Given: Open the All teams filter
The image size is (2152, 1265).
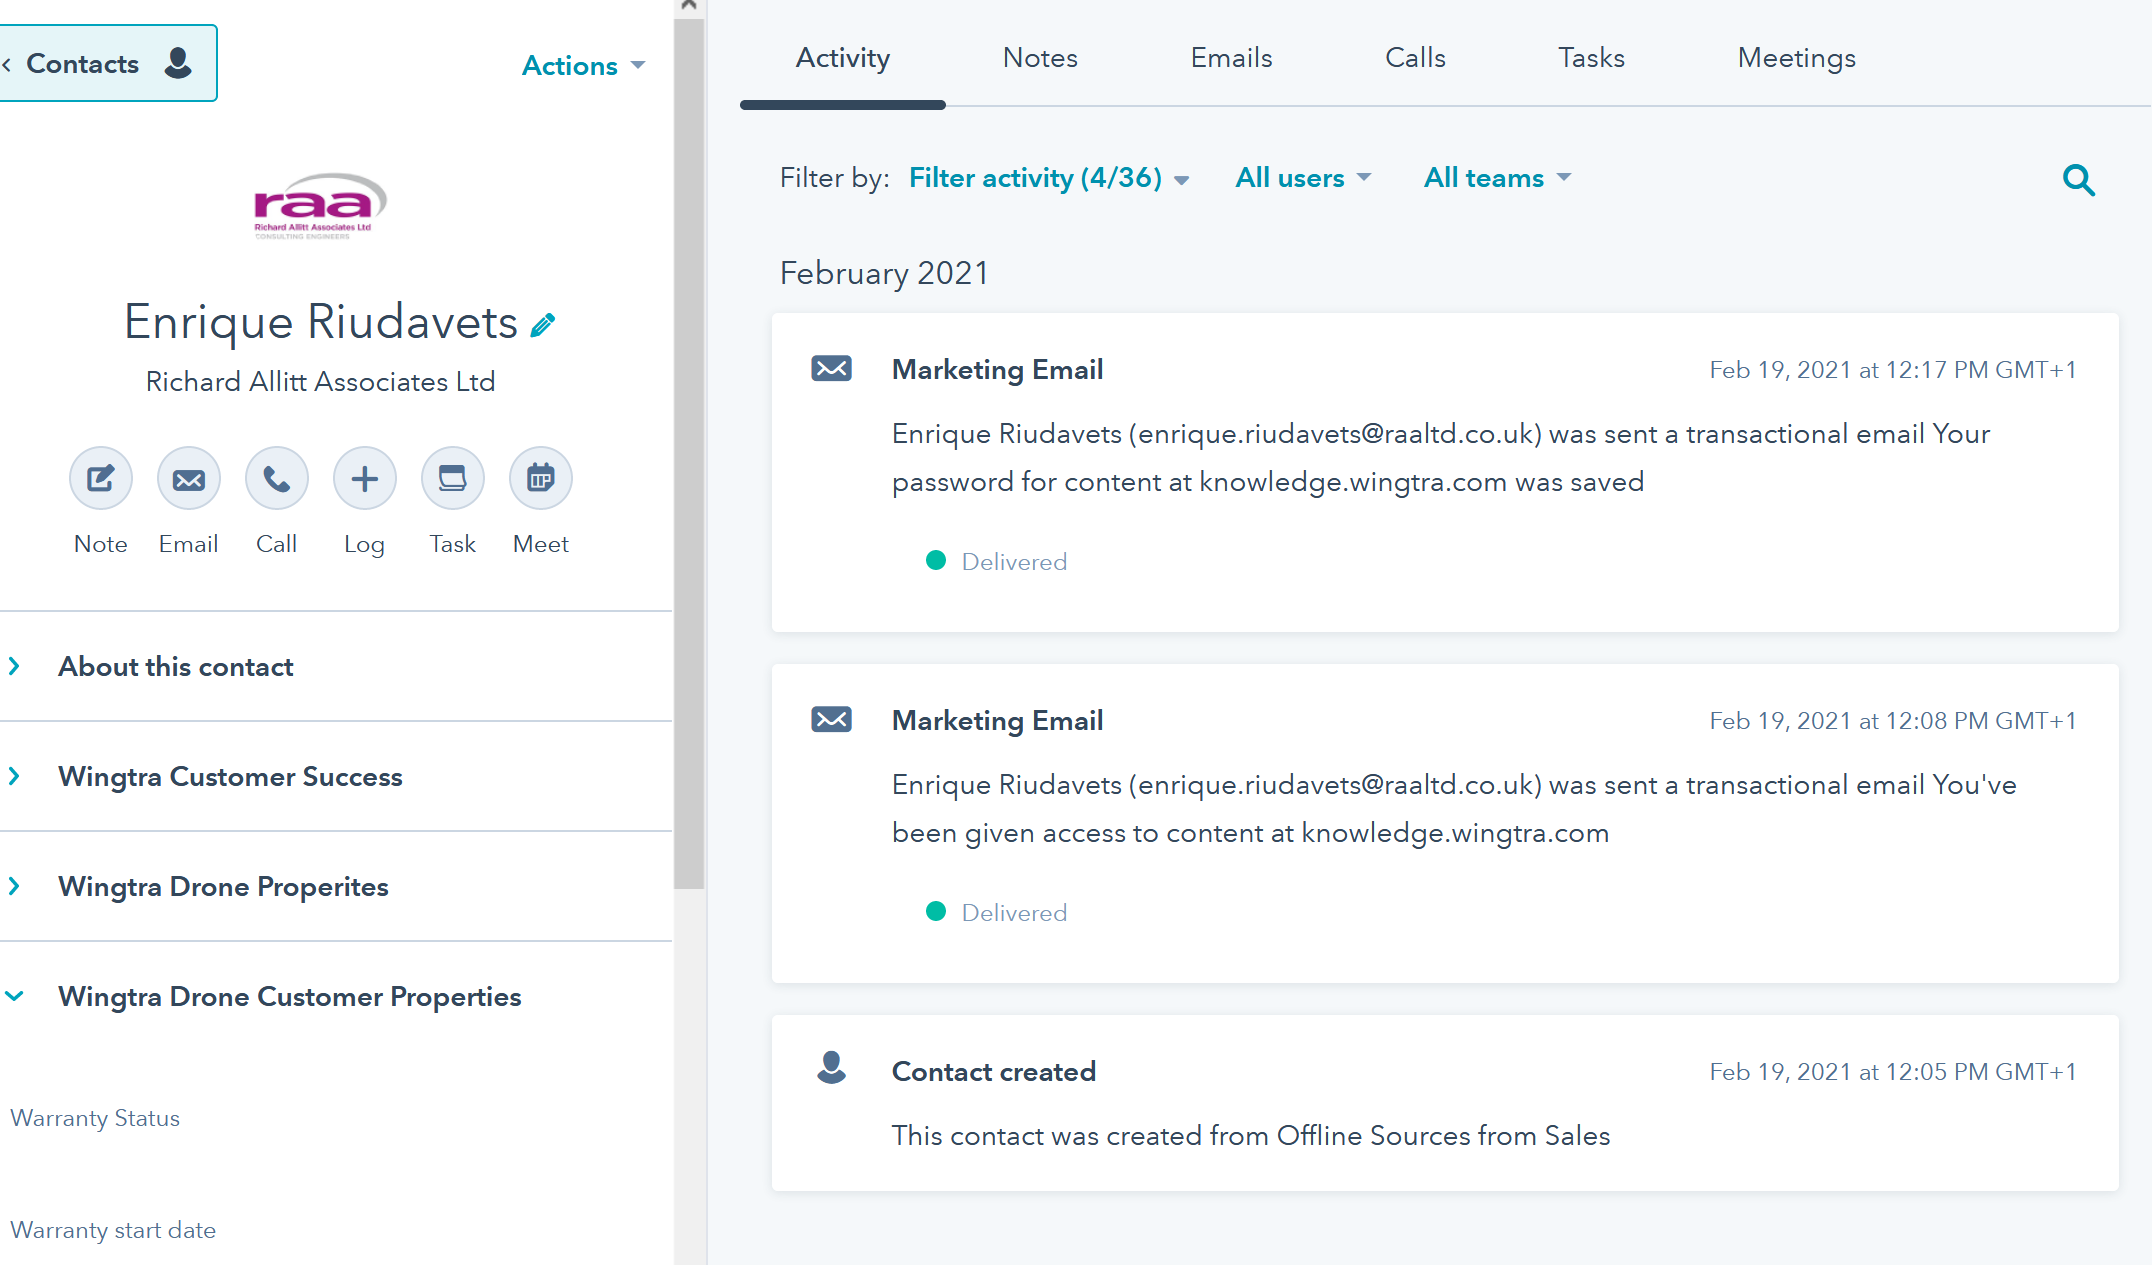Looking at the screenshot, I should (x=1496, y=178).
